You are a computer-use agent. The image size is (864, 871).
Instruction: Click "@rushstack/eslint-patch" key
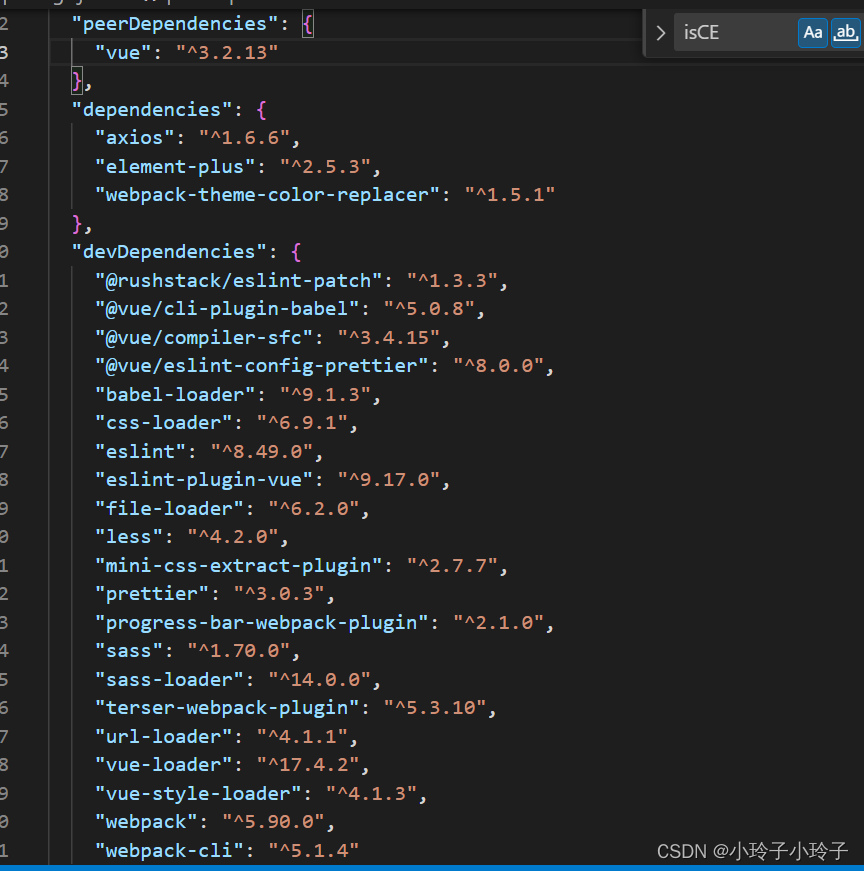(238, 281)
